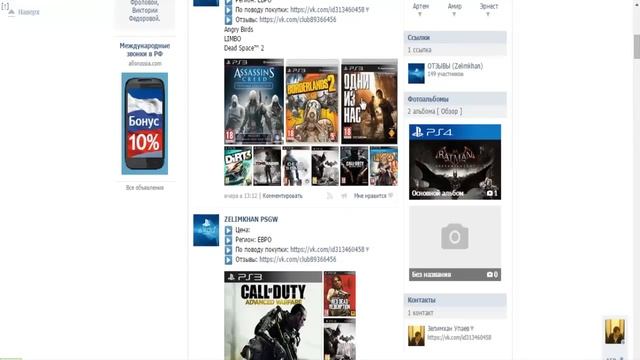Click the вчера в 13:12 post timestamp
The image size is (640, 360).
pos(240,196)
